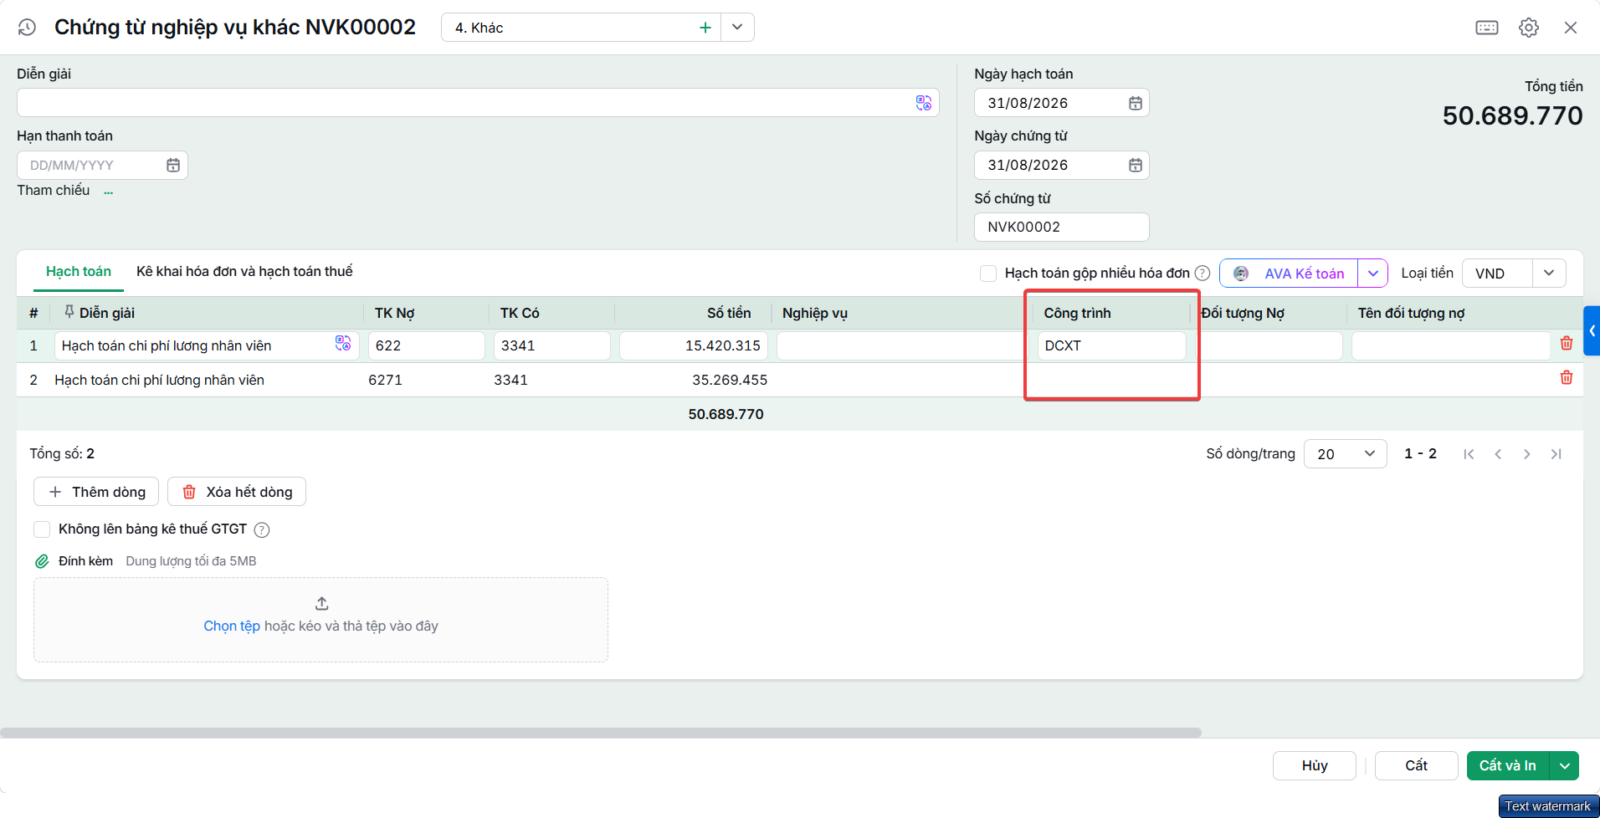Screen dimensions: 1600x818
Task: Click row 2 Diễn giải text
Action: [x=159, y=380]
